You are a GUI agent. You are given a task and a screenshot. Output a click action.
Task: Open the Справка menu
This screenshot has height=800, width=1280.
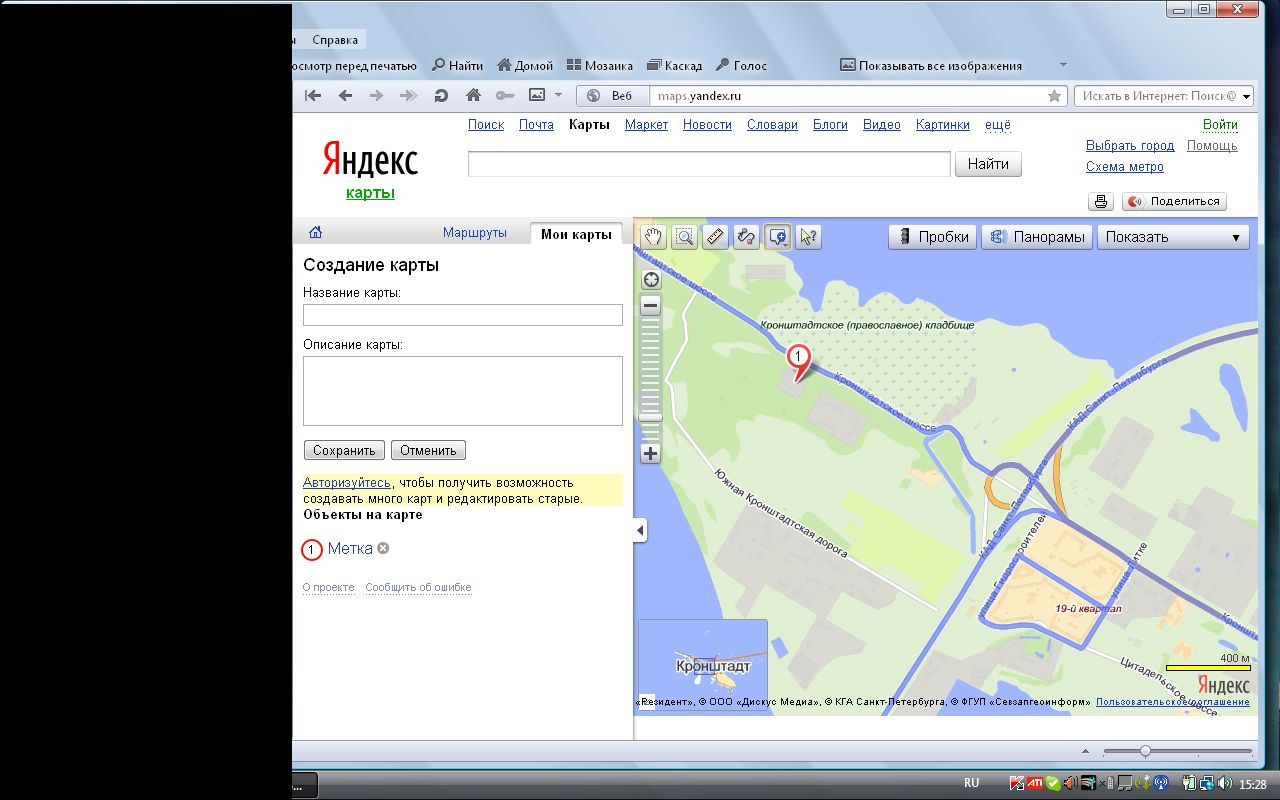coord(335,40)
